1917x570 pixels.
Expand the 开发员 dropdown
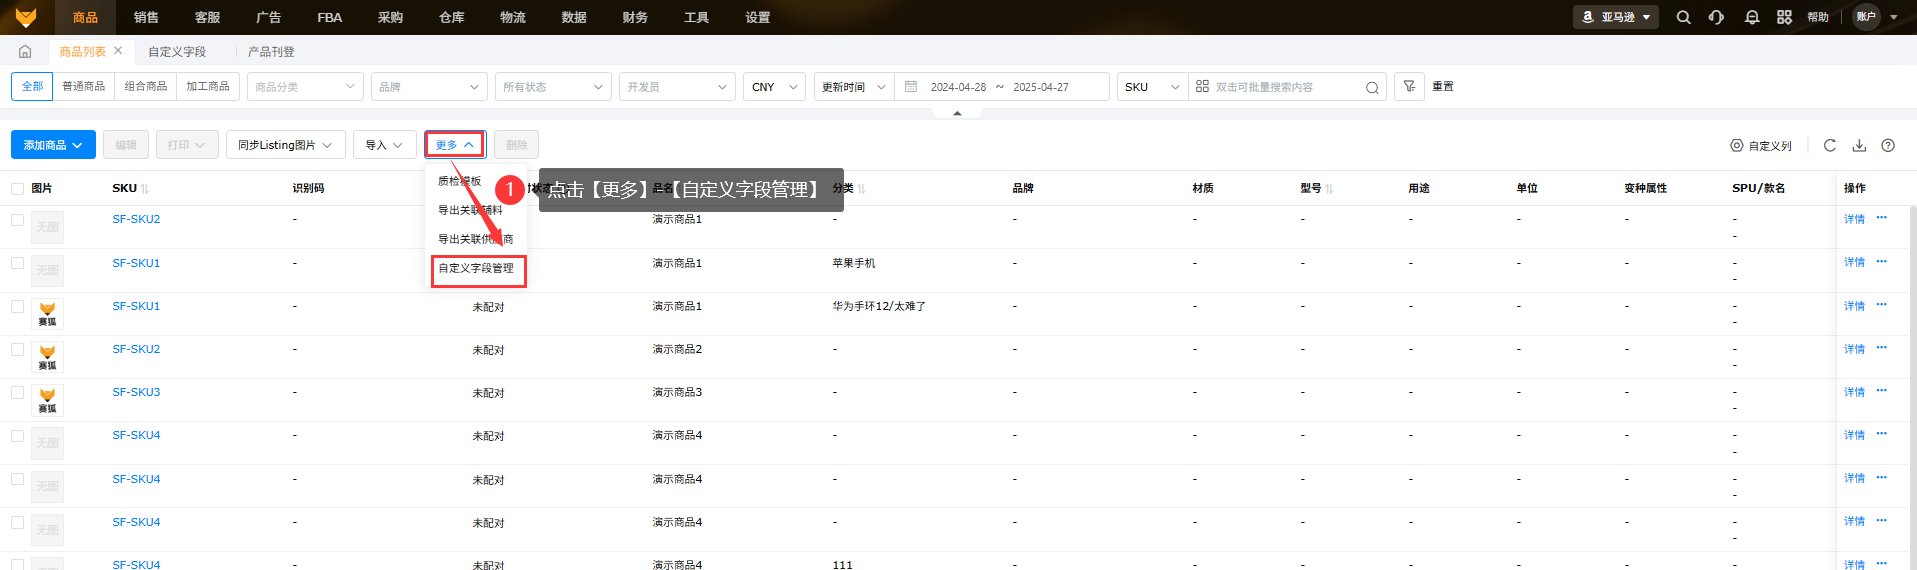[677, 87]
